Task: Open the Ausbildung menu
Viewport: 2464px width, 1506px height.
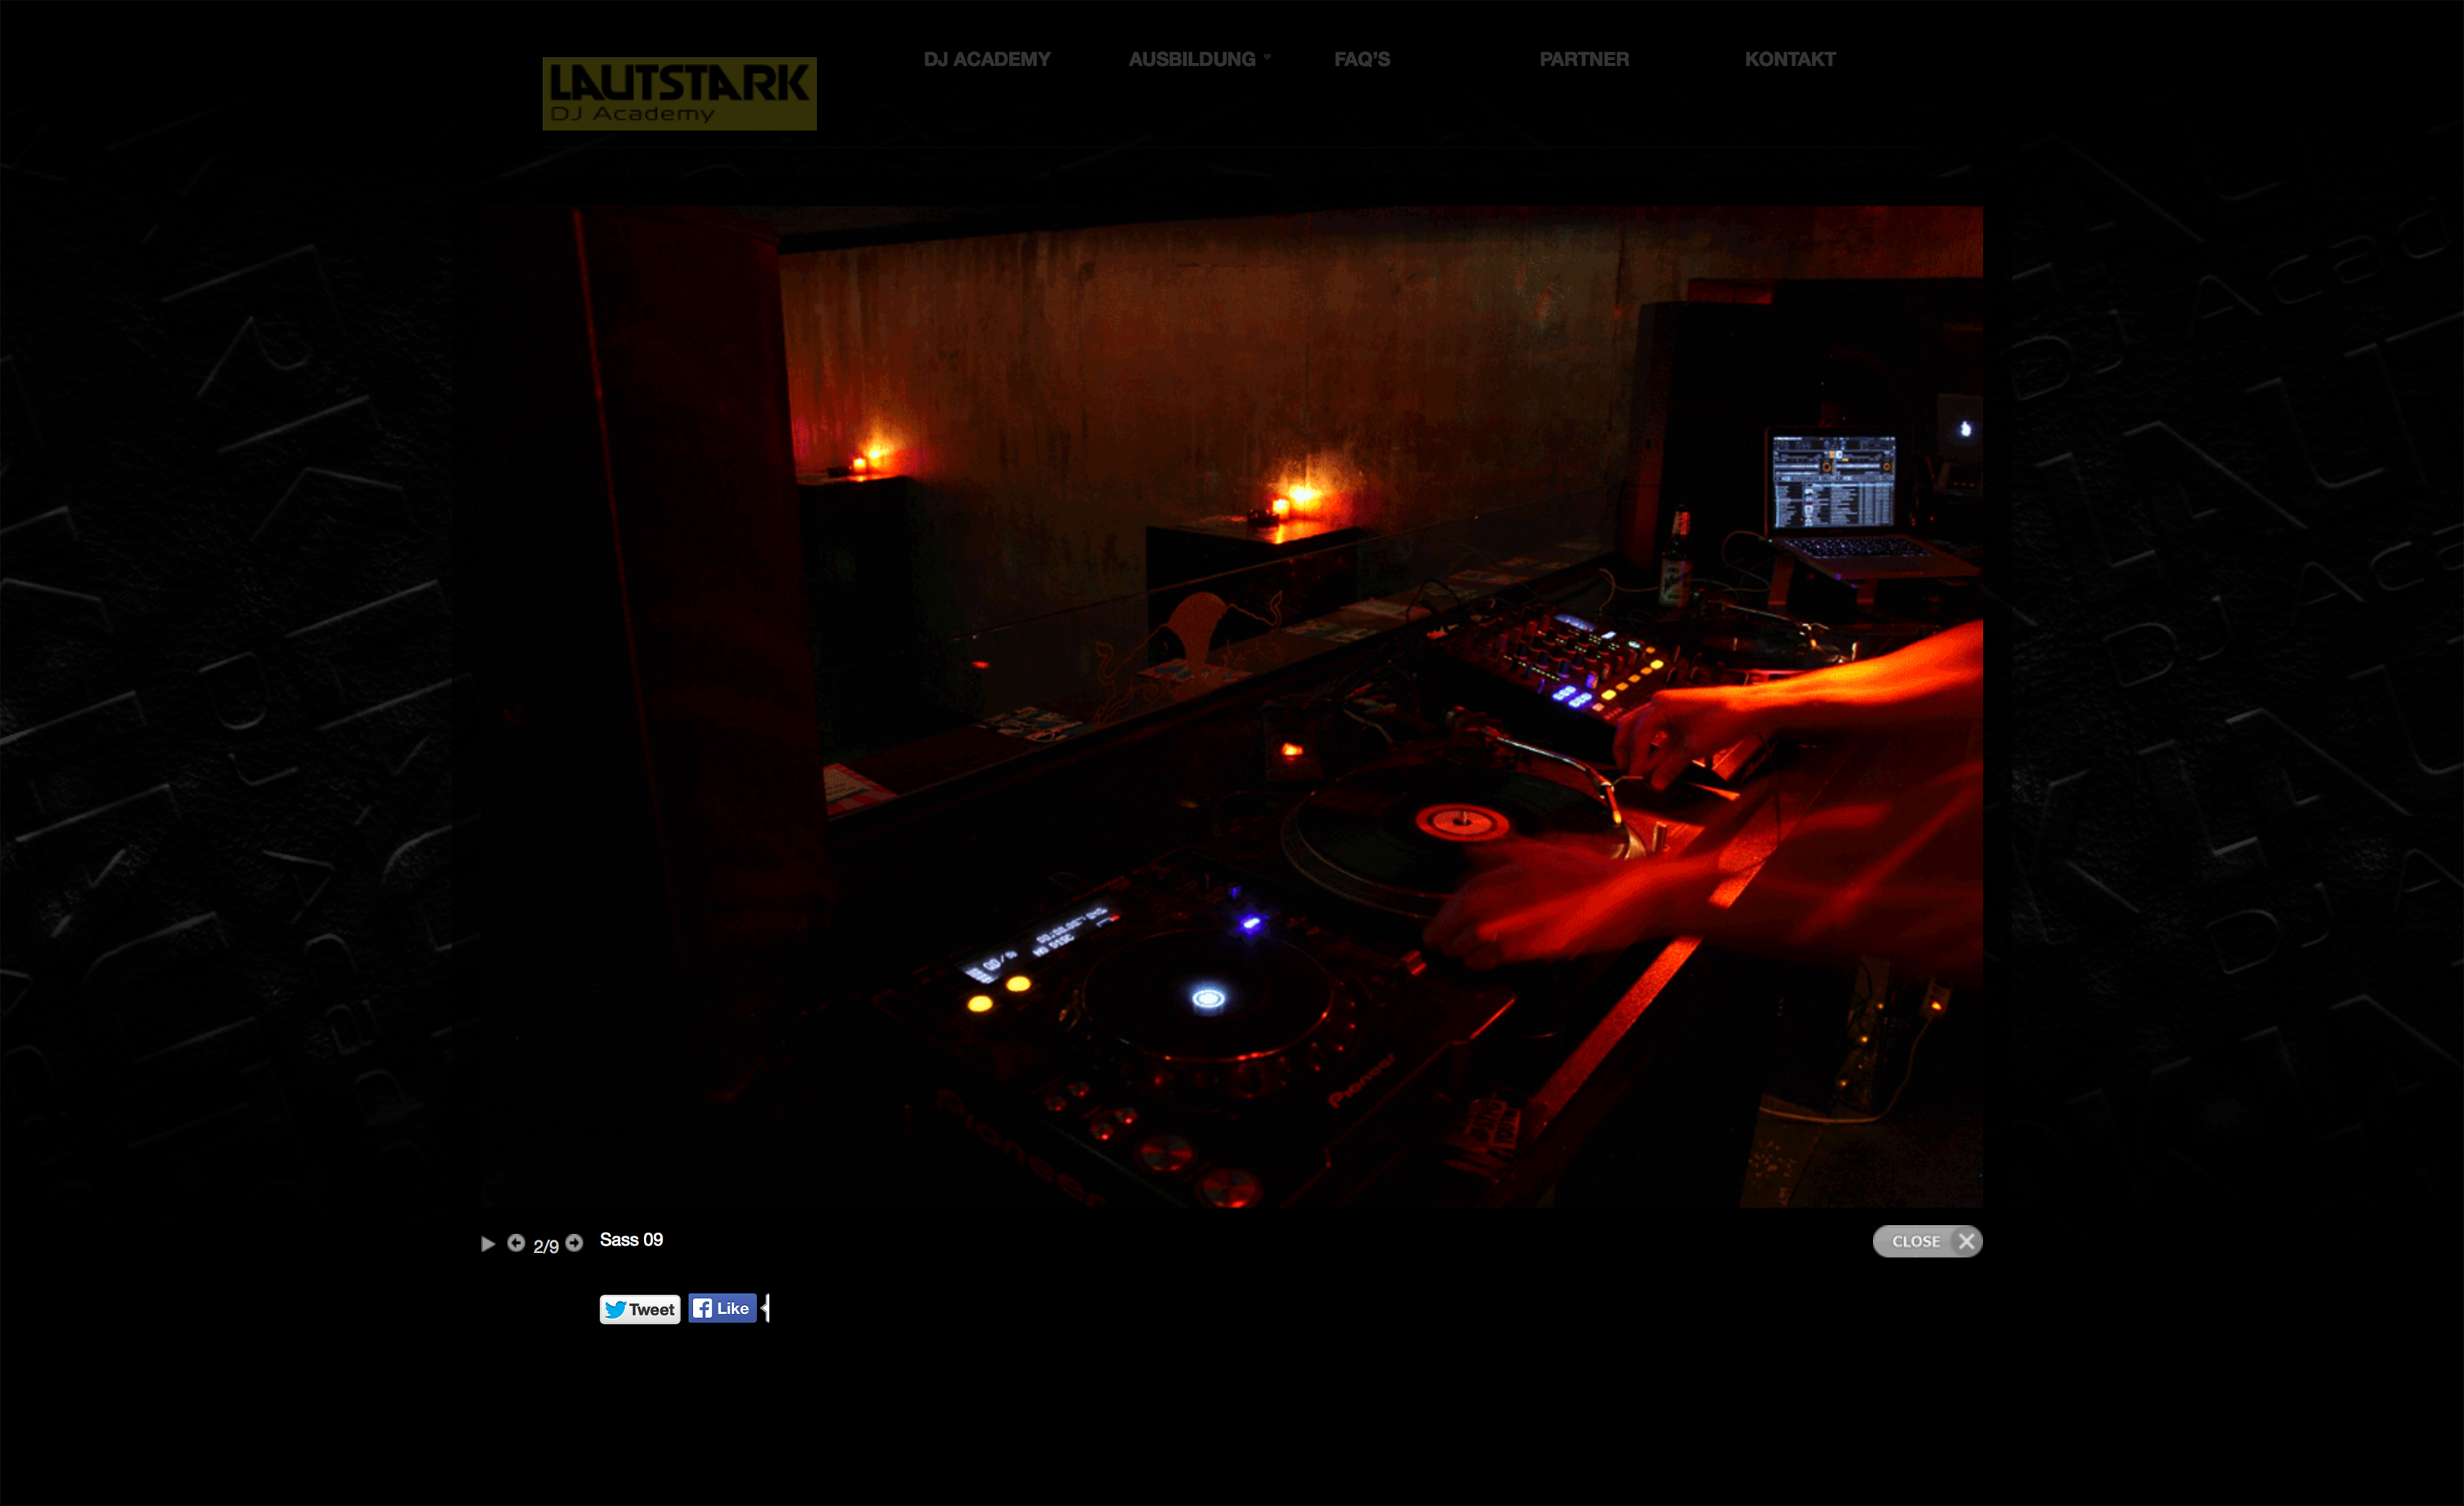Action: (x=1191, y=59)
